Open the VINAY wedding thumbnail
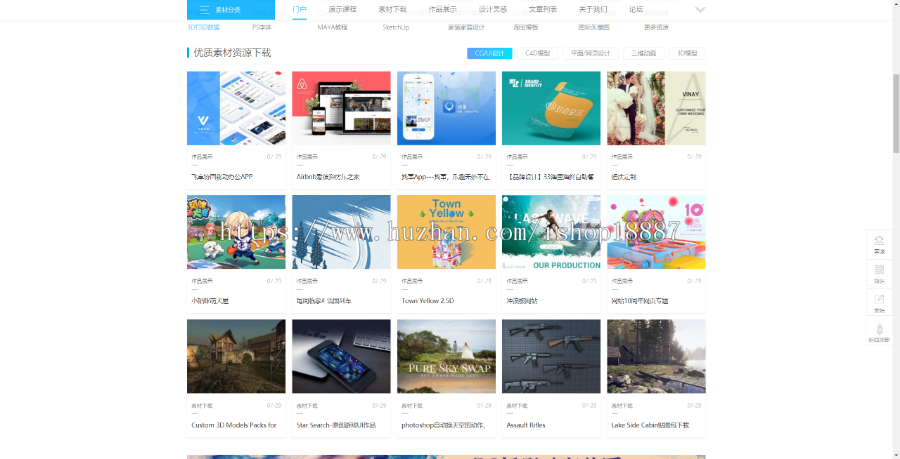Viewport: 900px width, 459px height. point(656,108)
